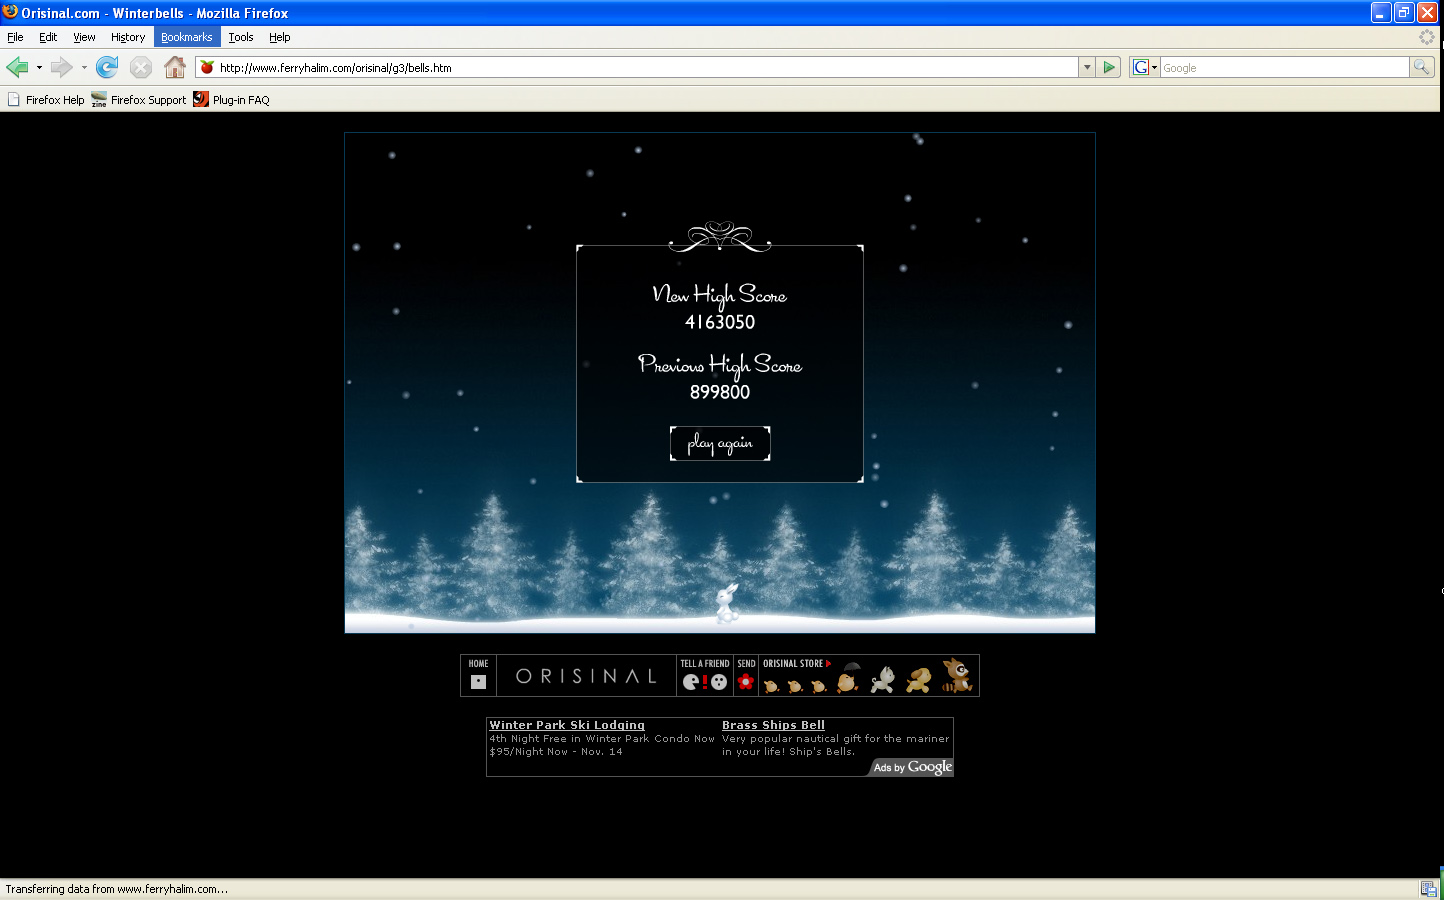Open the View menu
Image resolution: width=1444 pixels, height=900 pixels.
(84, 37)
